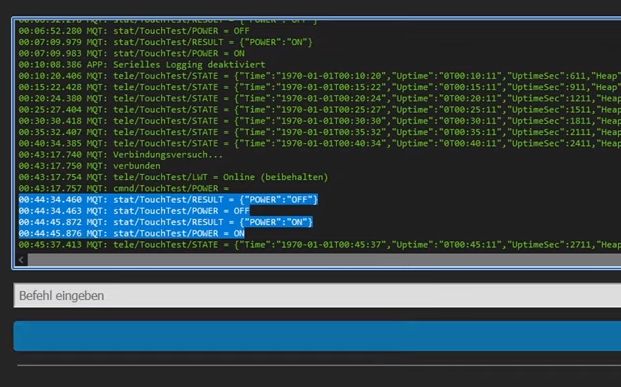Screen dimensions: 621x387
Task: Click the 'tele/TouchTest/LWT = Online (beibehalten)' line
Action: (173, 177)
